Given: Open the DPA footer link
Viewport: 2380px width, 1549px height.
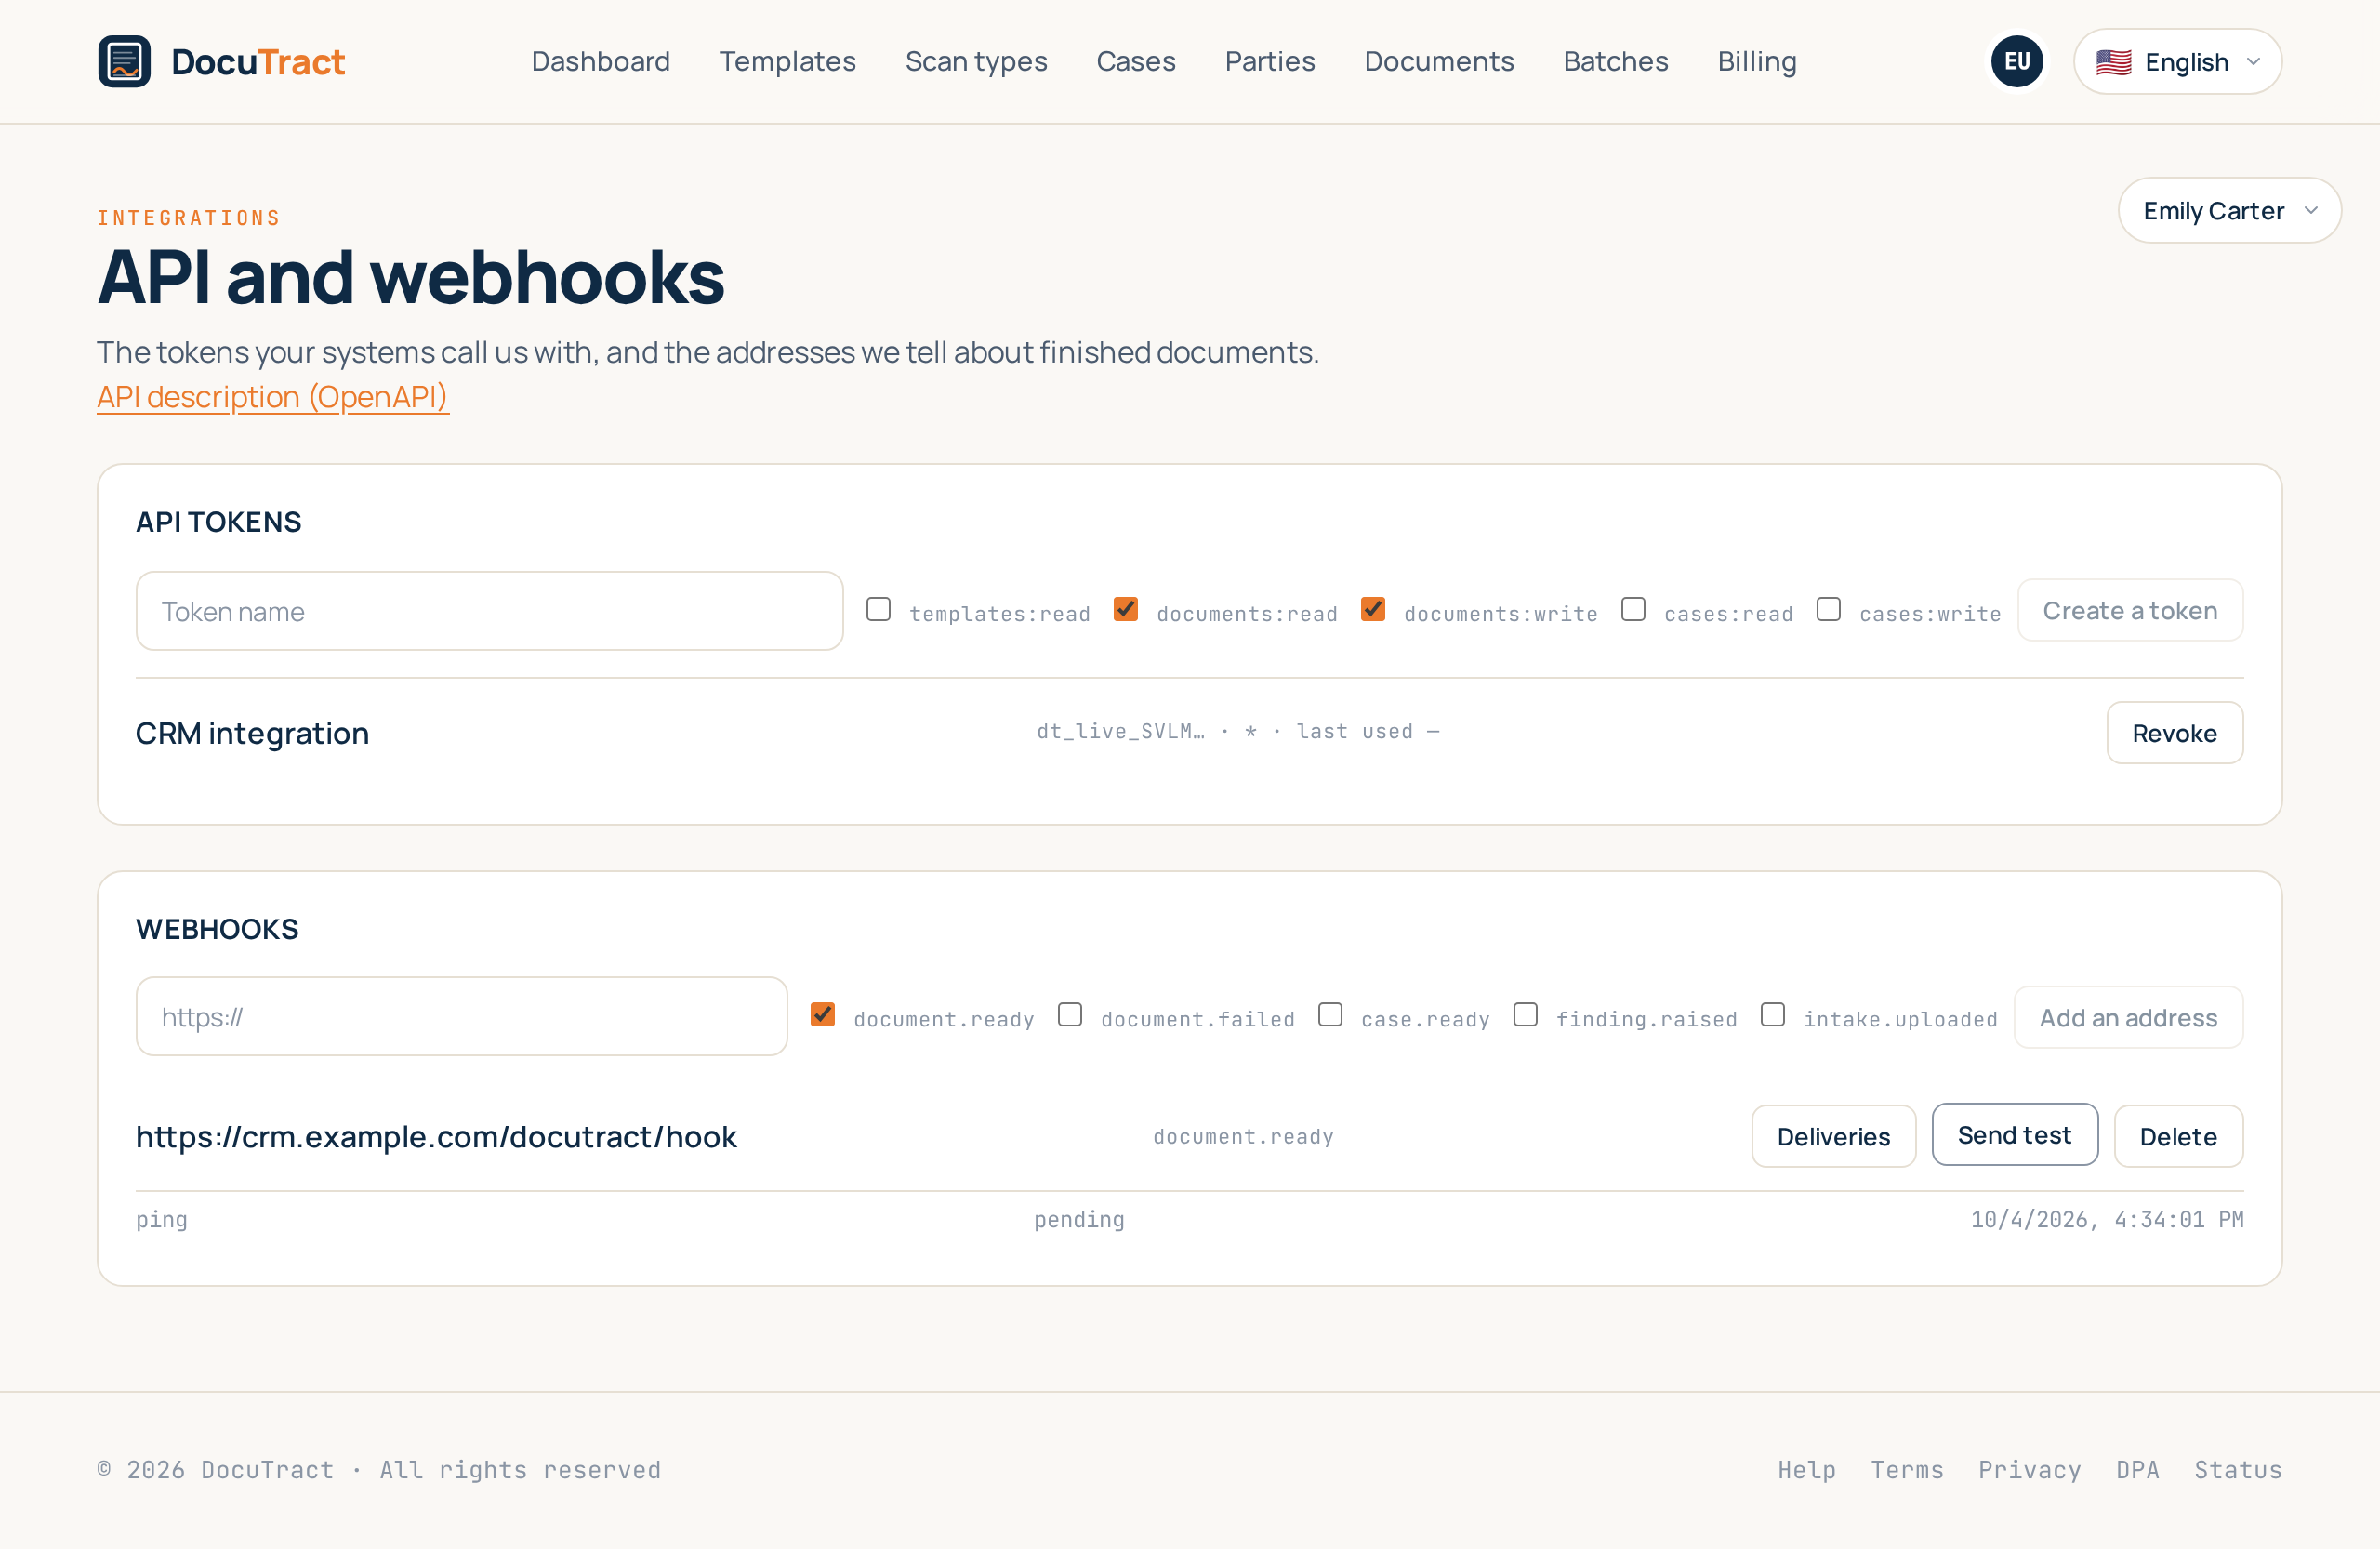Looking at the screenshot, I should tap(2137, 1470).
